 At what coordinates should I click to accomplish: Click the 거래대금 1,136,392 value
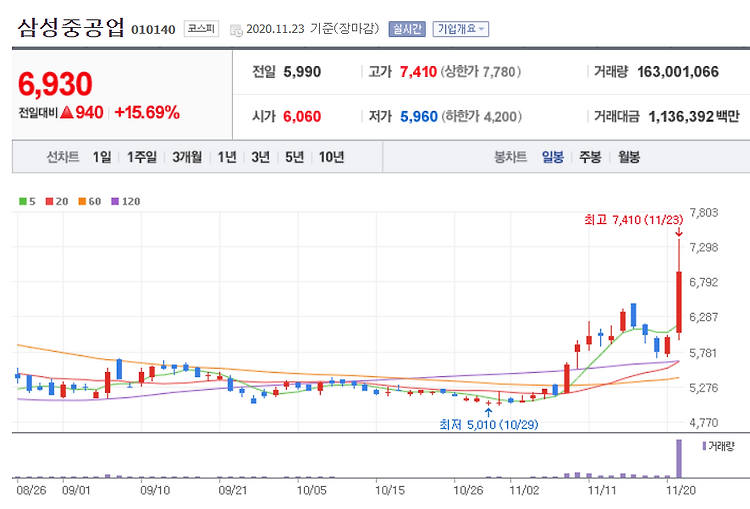point(681,116)
